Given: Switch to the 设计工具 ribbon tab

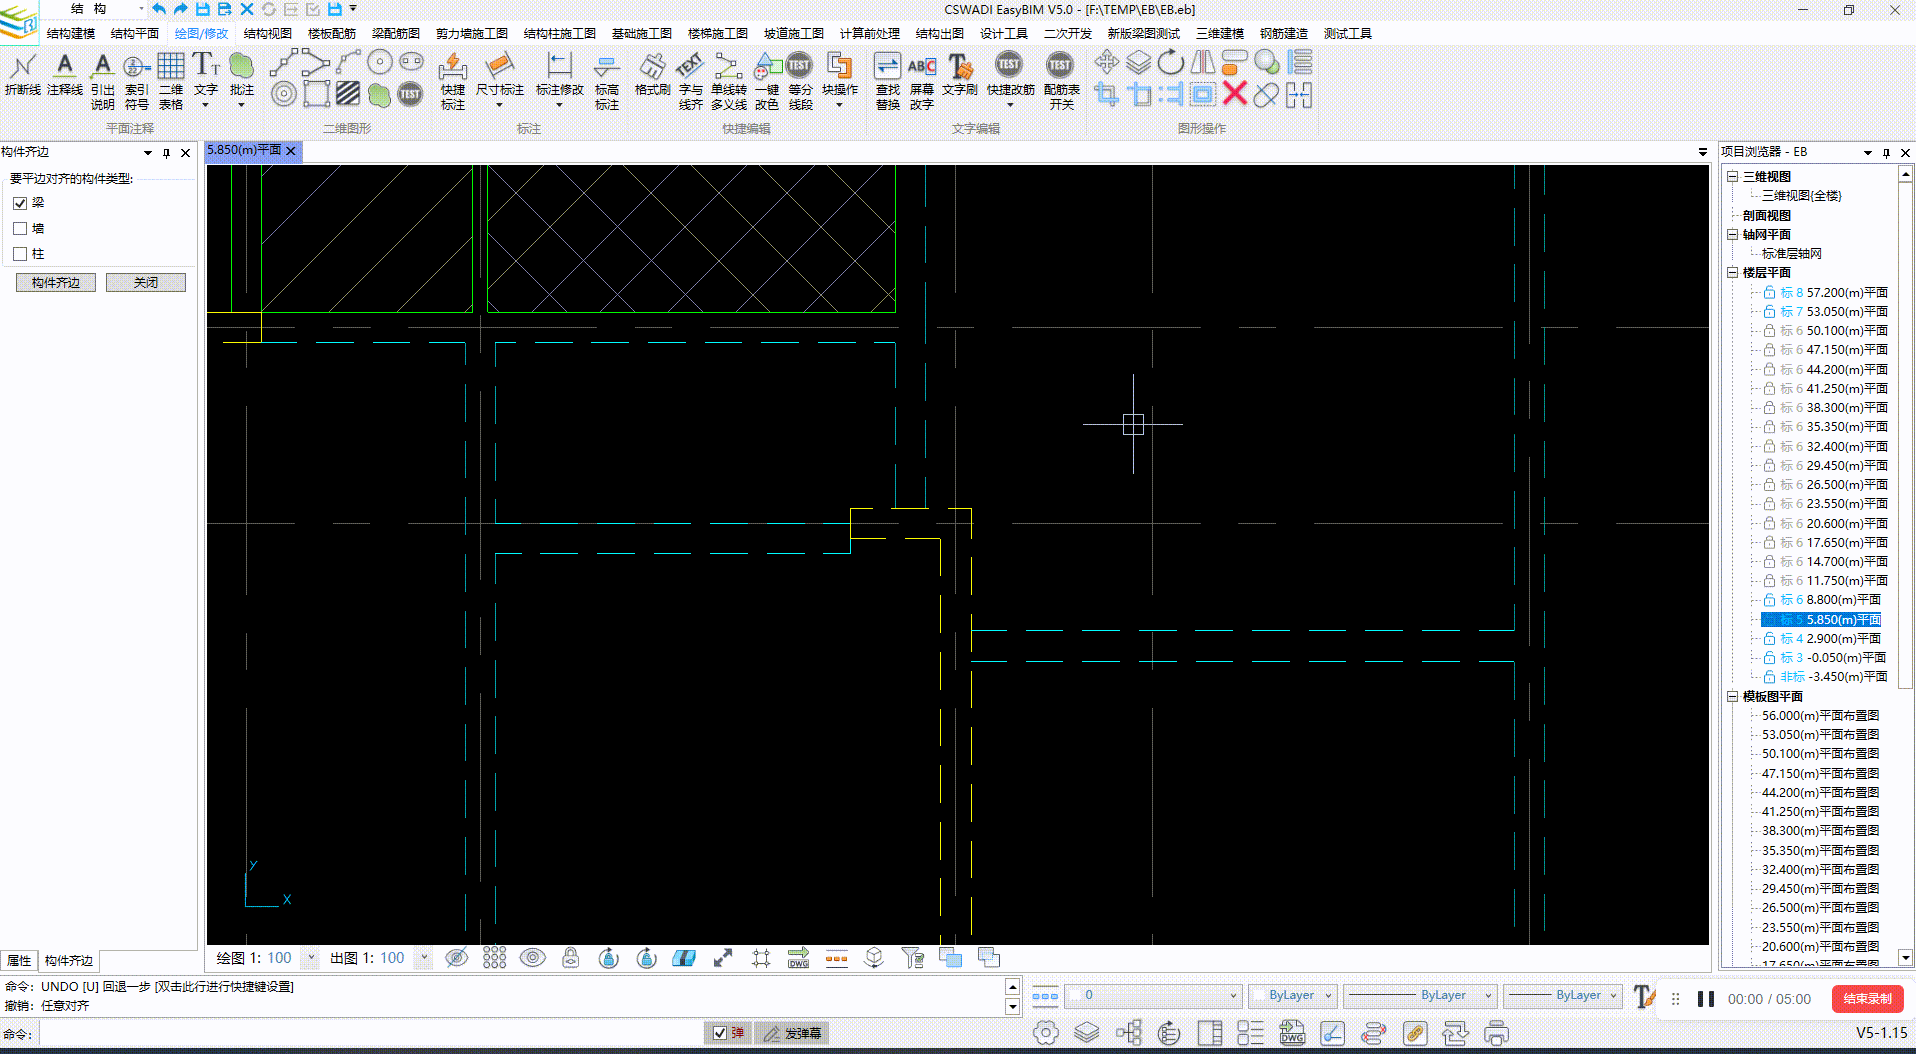Looking at the screenshot, I should coord(1004,34).
